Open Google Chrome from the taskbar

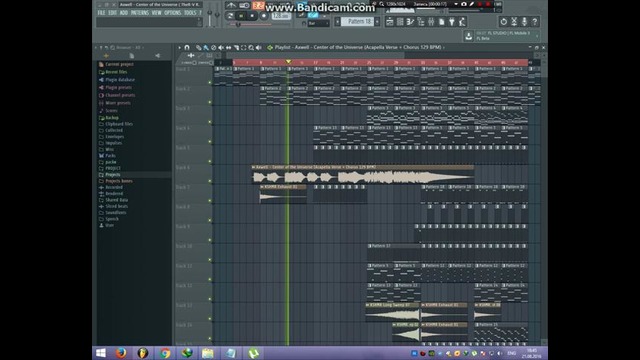(x=165, y=353)
